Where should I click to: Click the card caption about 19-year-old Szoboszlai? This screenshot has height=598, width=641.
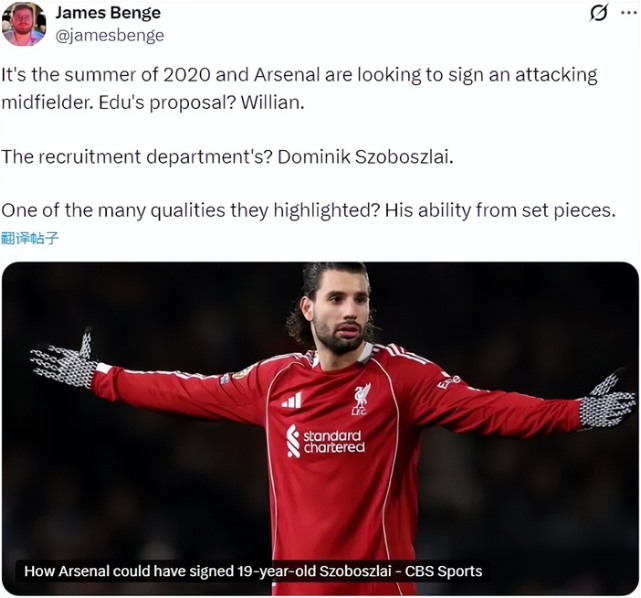pyautogui.click(x=253, y=571)
